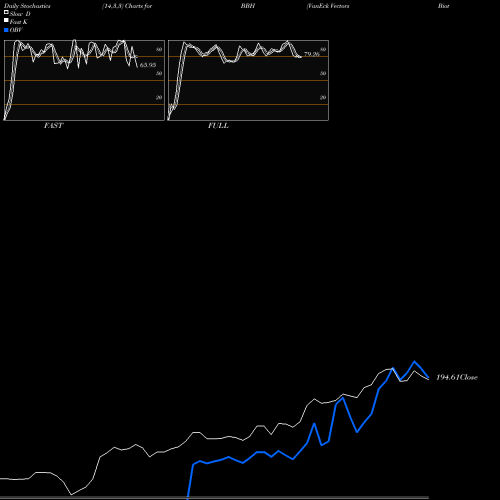This screenshot has width=500, height=500.
Task: Click the FULL chart label
Action: coord(218,125)
